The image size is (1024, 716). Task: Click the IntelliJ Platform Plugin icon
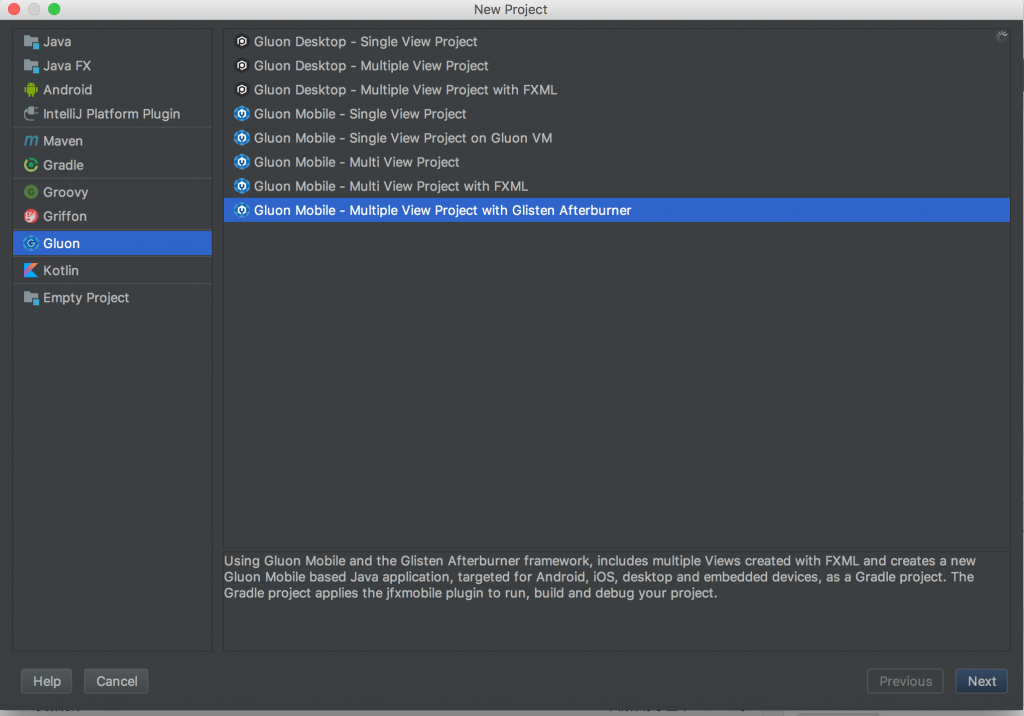[x=31, y=114]
